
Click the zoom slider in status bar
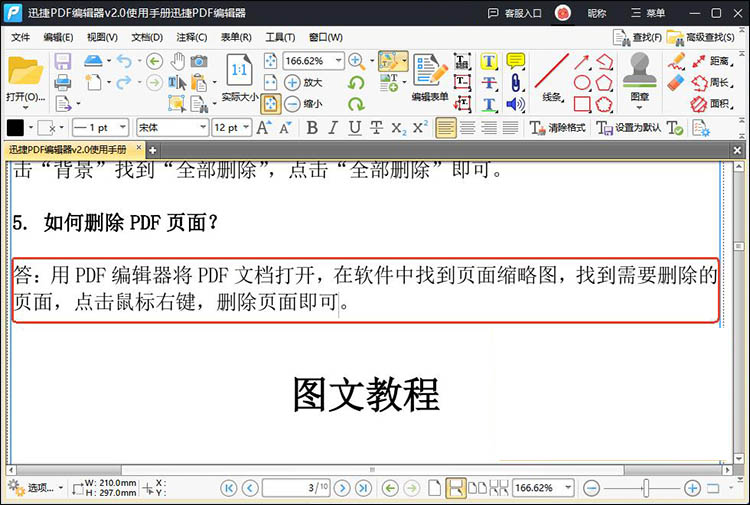click(646, 488)
